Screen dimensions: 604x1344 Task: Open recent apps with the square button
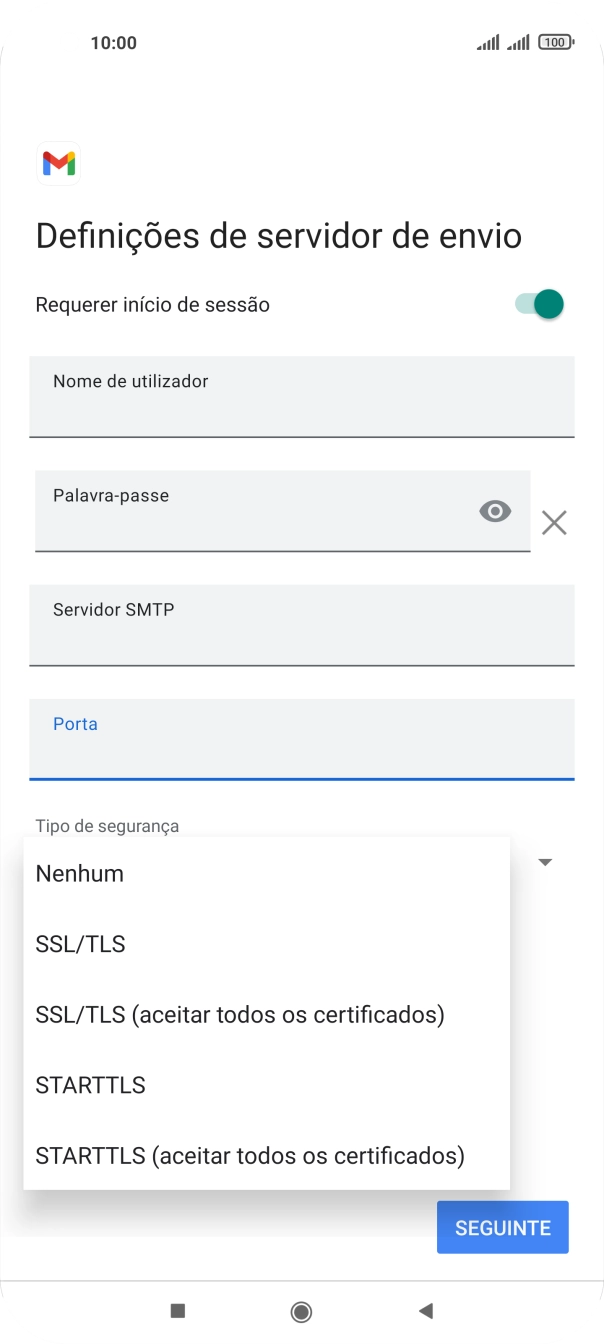point(176,1311)
